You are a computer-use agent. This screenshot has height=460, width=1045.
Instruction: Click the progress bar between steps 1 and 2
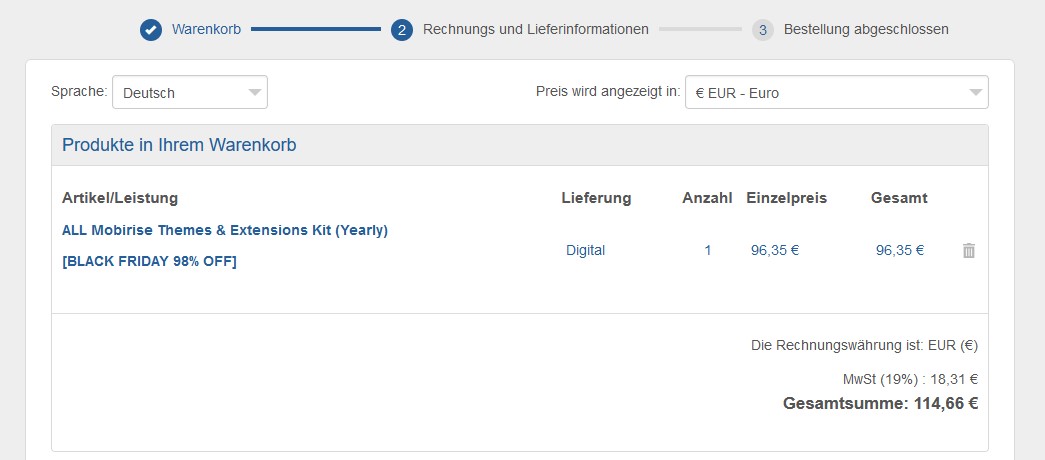click(316, 30)
